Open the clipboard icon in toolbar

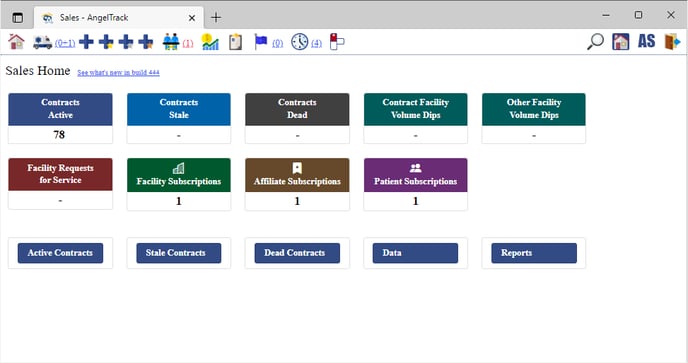point(236,42)
